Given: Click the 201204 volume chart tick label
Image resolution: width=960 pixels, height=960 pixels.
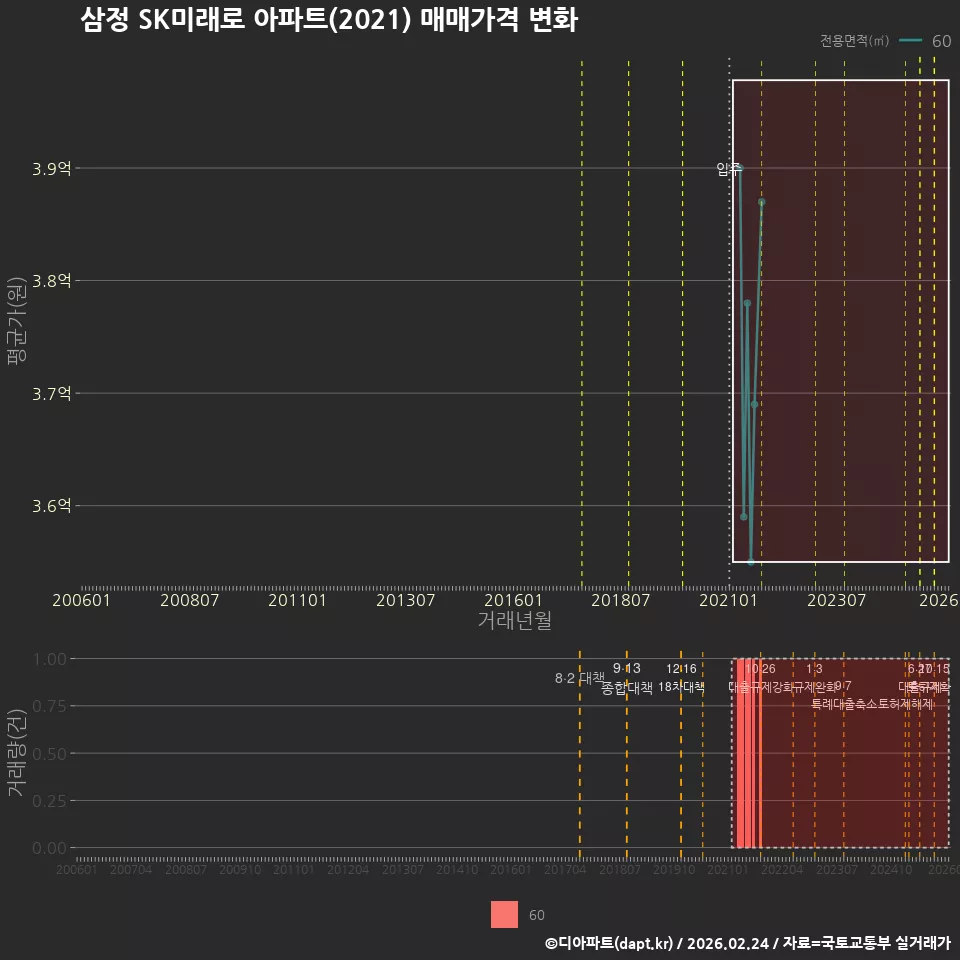Looking at the screenshot, I should pyautogui.click(x=348, y=869).
